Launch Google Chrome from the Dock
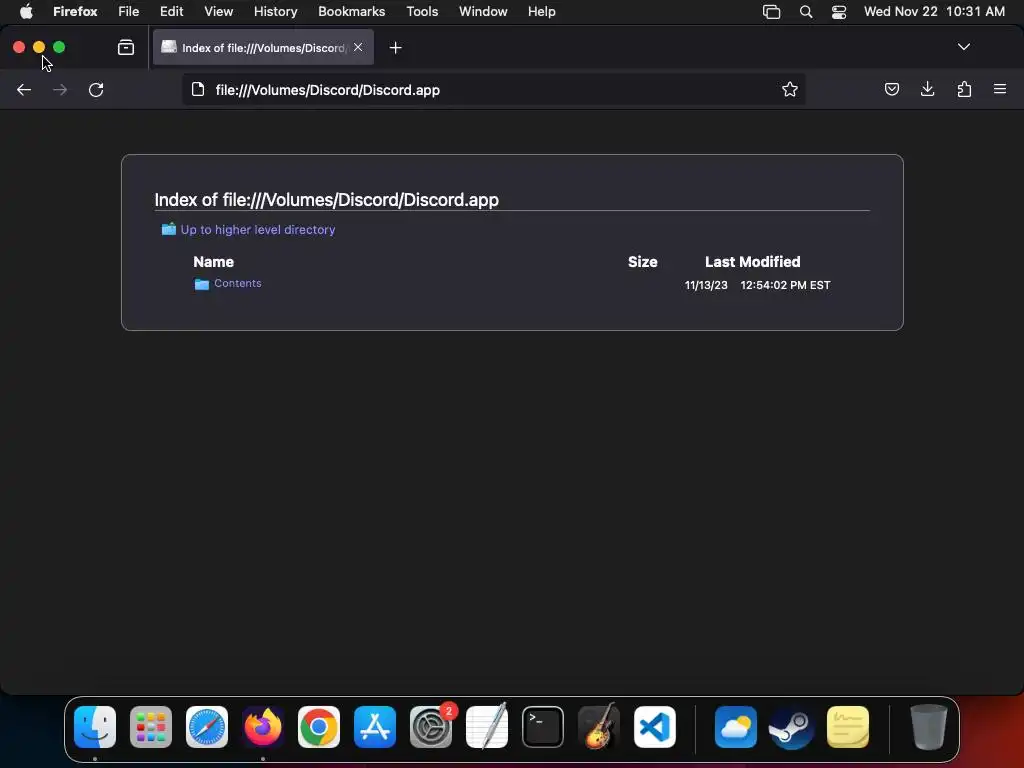Viewport: 1024px width, 768px height. point(319,727)
